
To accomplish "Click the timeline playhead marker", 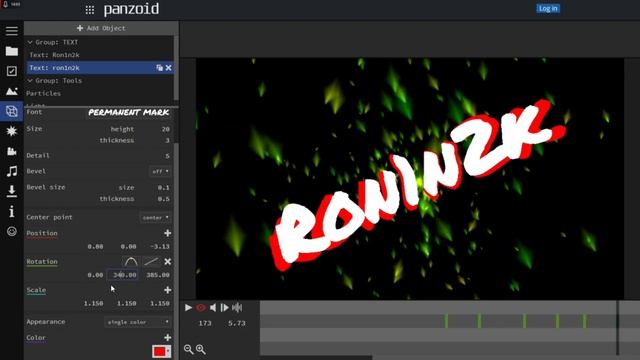I will click(618, 327).
